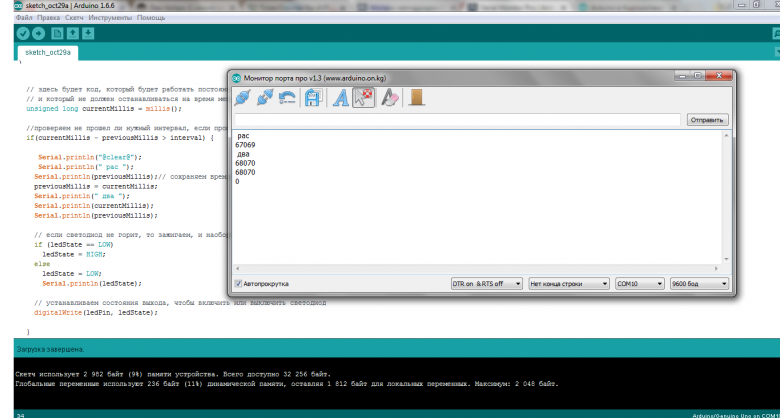Screen dimensions: 780x418
Task: Open the 9600 бод baud rate dropdown
Action: pos(696,284)
